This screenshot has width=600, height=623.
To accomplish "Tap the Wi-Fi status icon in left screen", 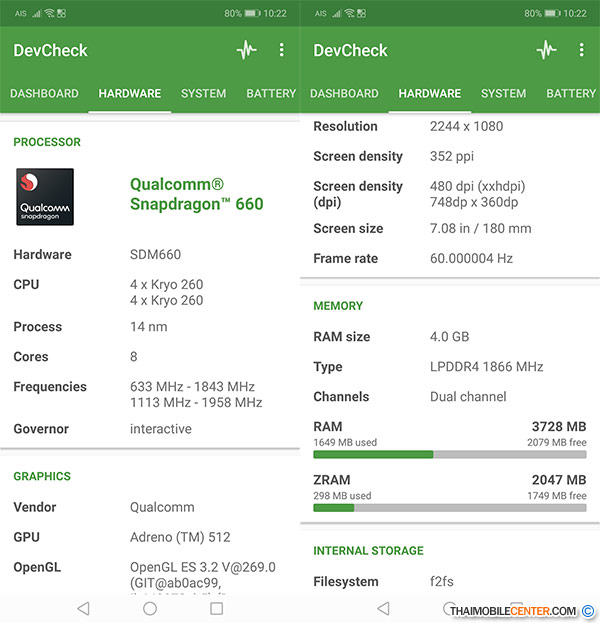I will point(50,14).
